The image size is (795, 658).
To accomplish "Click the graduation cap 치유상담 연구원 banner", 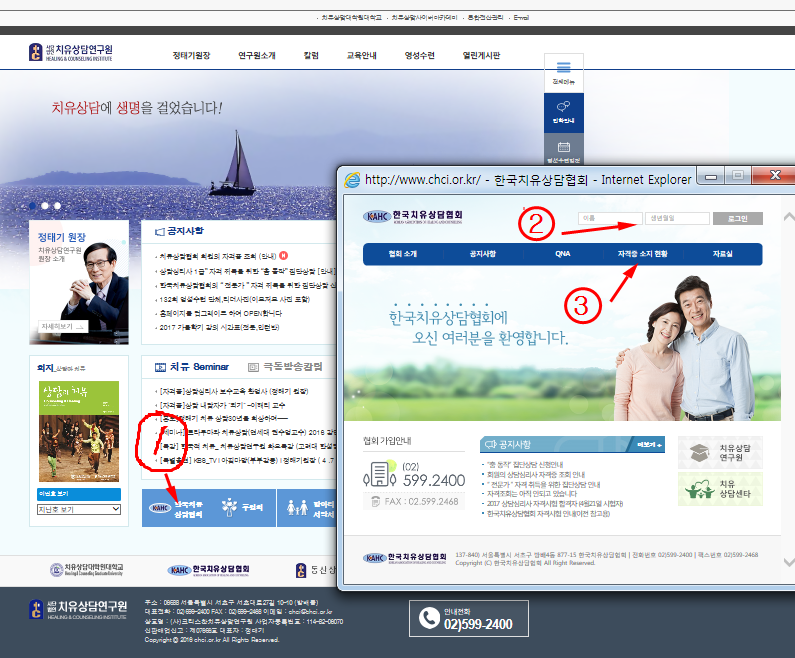I will tap(720, 453).
